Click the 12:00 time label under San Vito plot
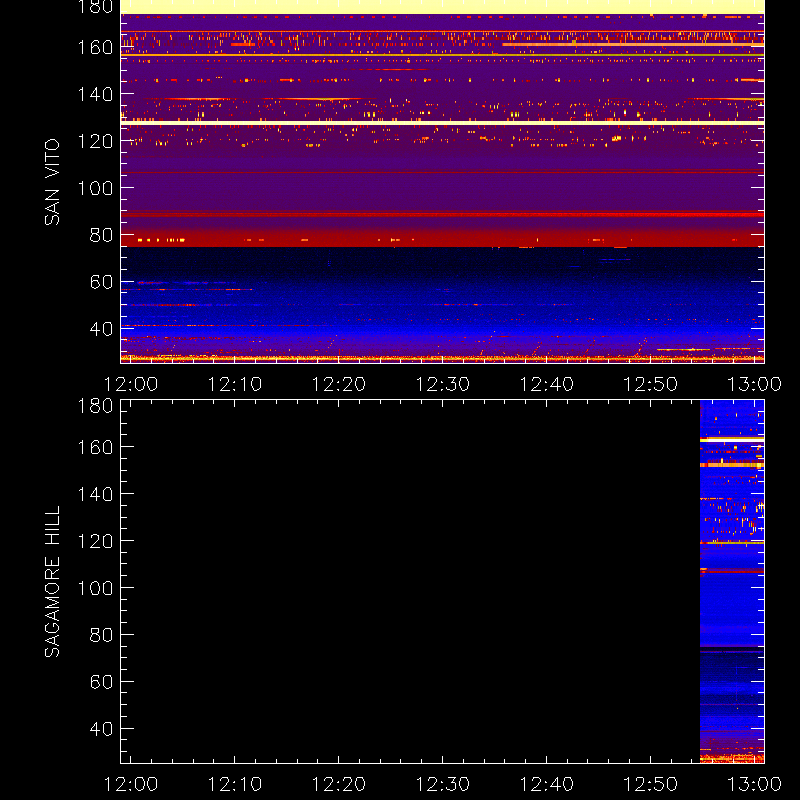 [x=131, y=384]
